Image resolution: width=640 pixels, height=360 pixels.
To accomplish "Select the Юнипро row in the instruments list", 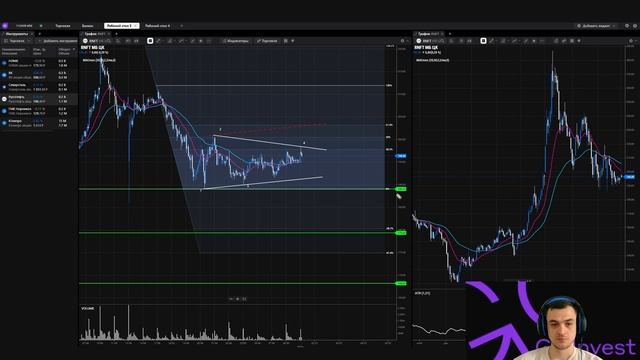I will 39,123.
